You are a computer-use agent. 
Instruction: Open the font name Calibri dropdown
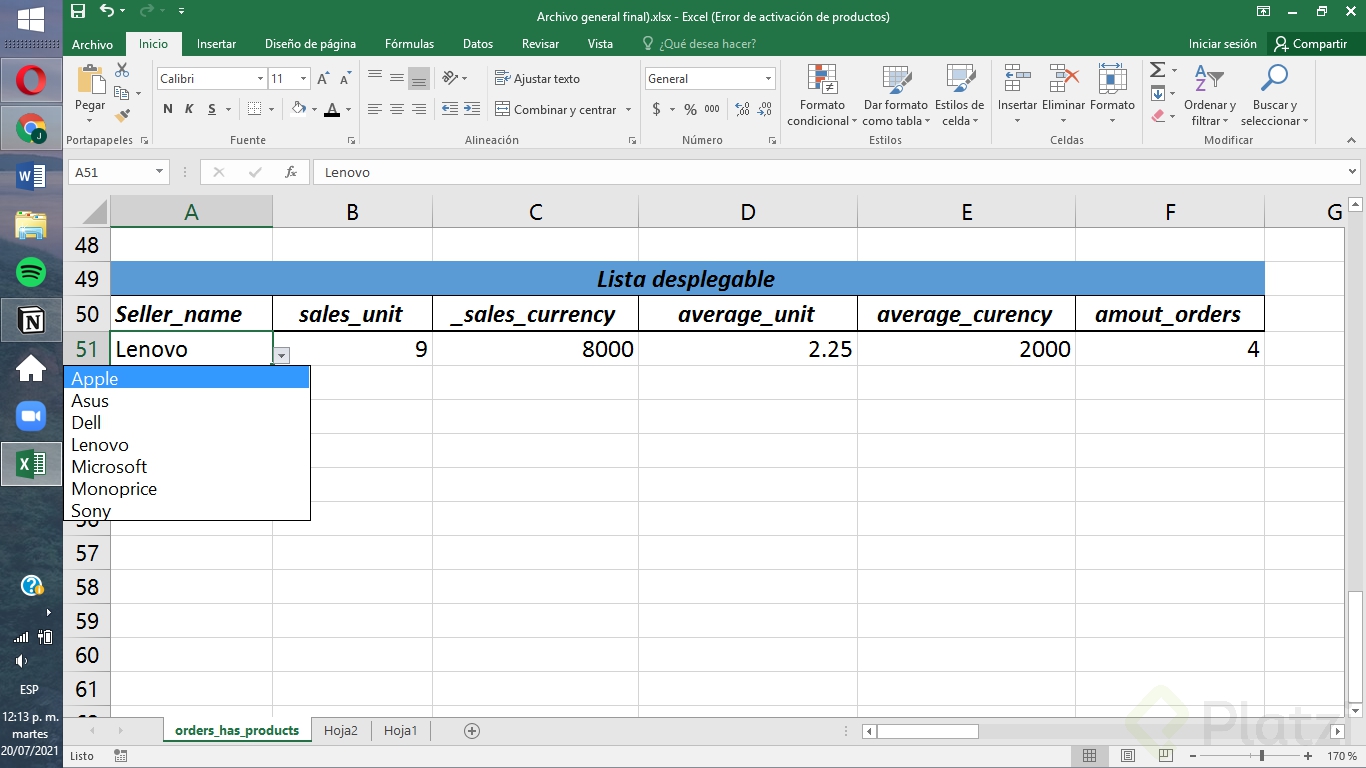point(260,79)
